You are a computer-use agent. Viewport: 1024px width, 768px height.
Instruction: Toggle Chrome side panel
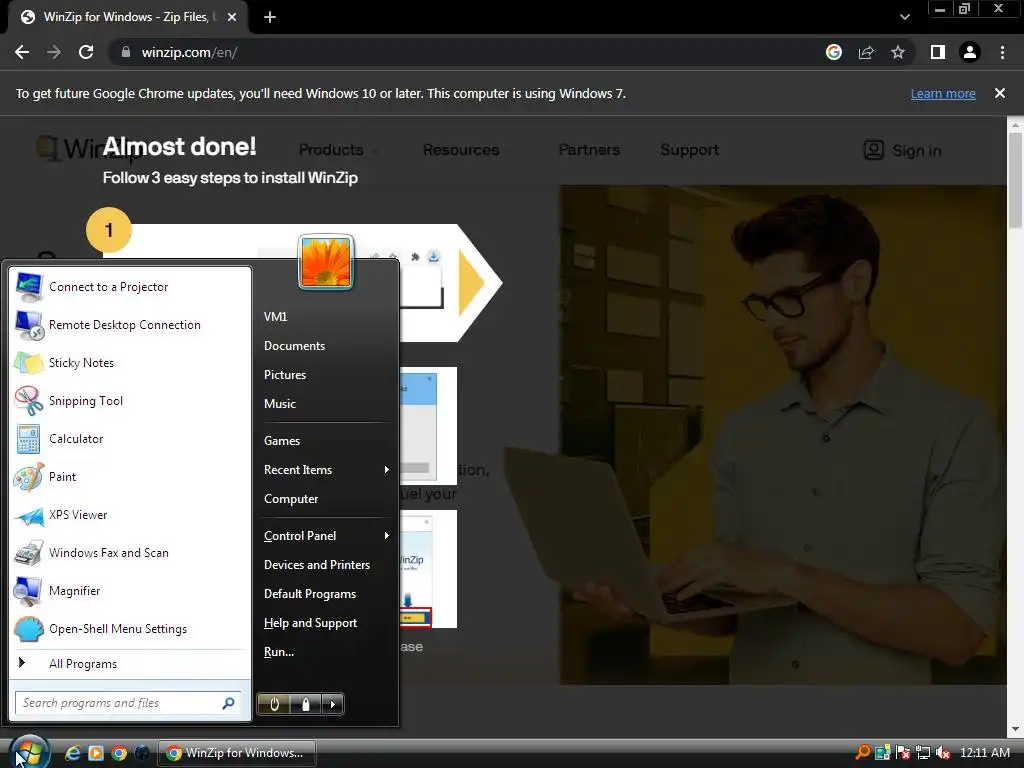click(938, 52)
